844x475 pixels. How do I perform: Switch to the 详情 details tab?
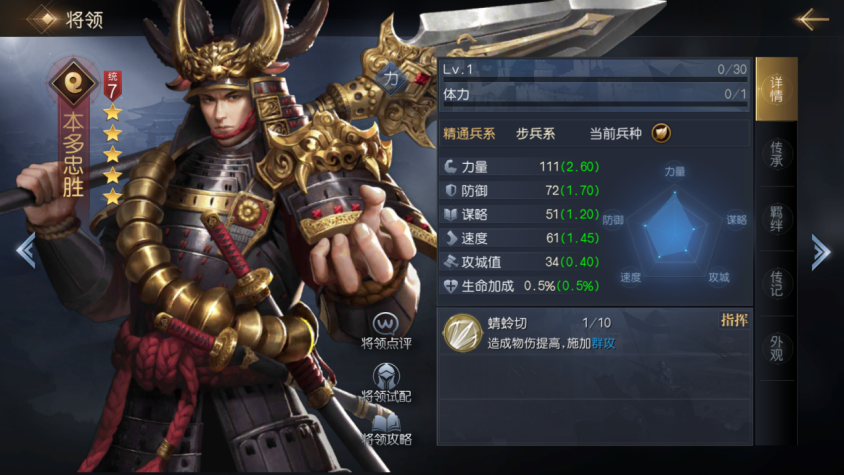point(776,89)
